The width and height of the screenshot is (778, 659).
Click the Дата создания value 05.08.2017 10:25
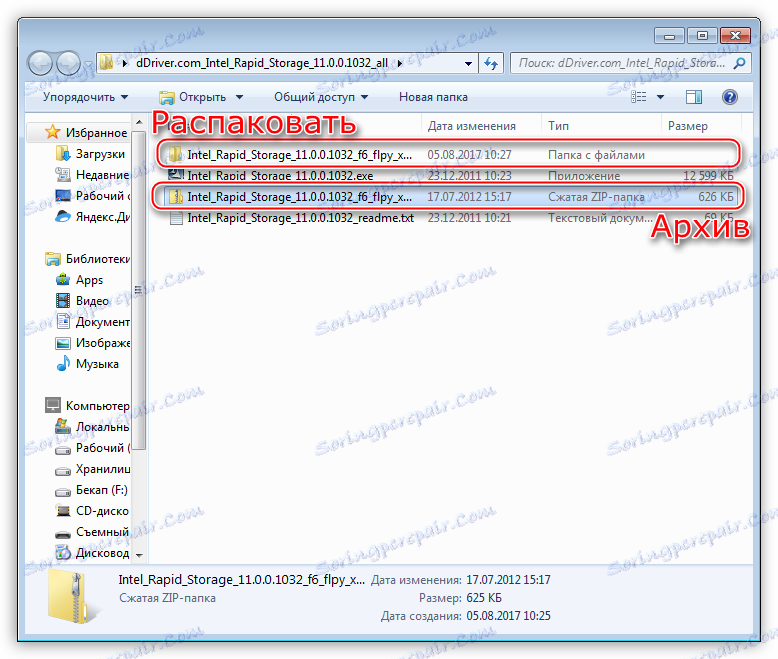[x=509, y=616]
